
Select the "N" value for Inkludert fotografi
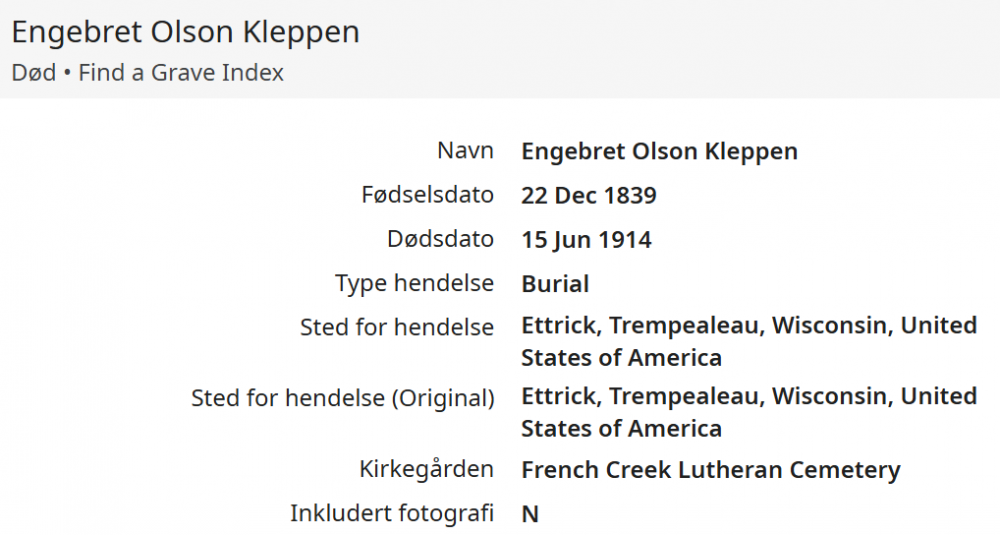click(530, 514)
